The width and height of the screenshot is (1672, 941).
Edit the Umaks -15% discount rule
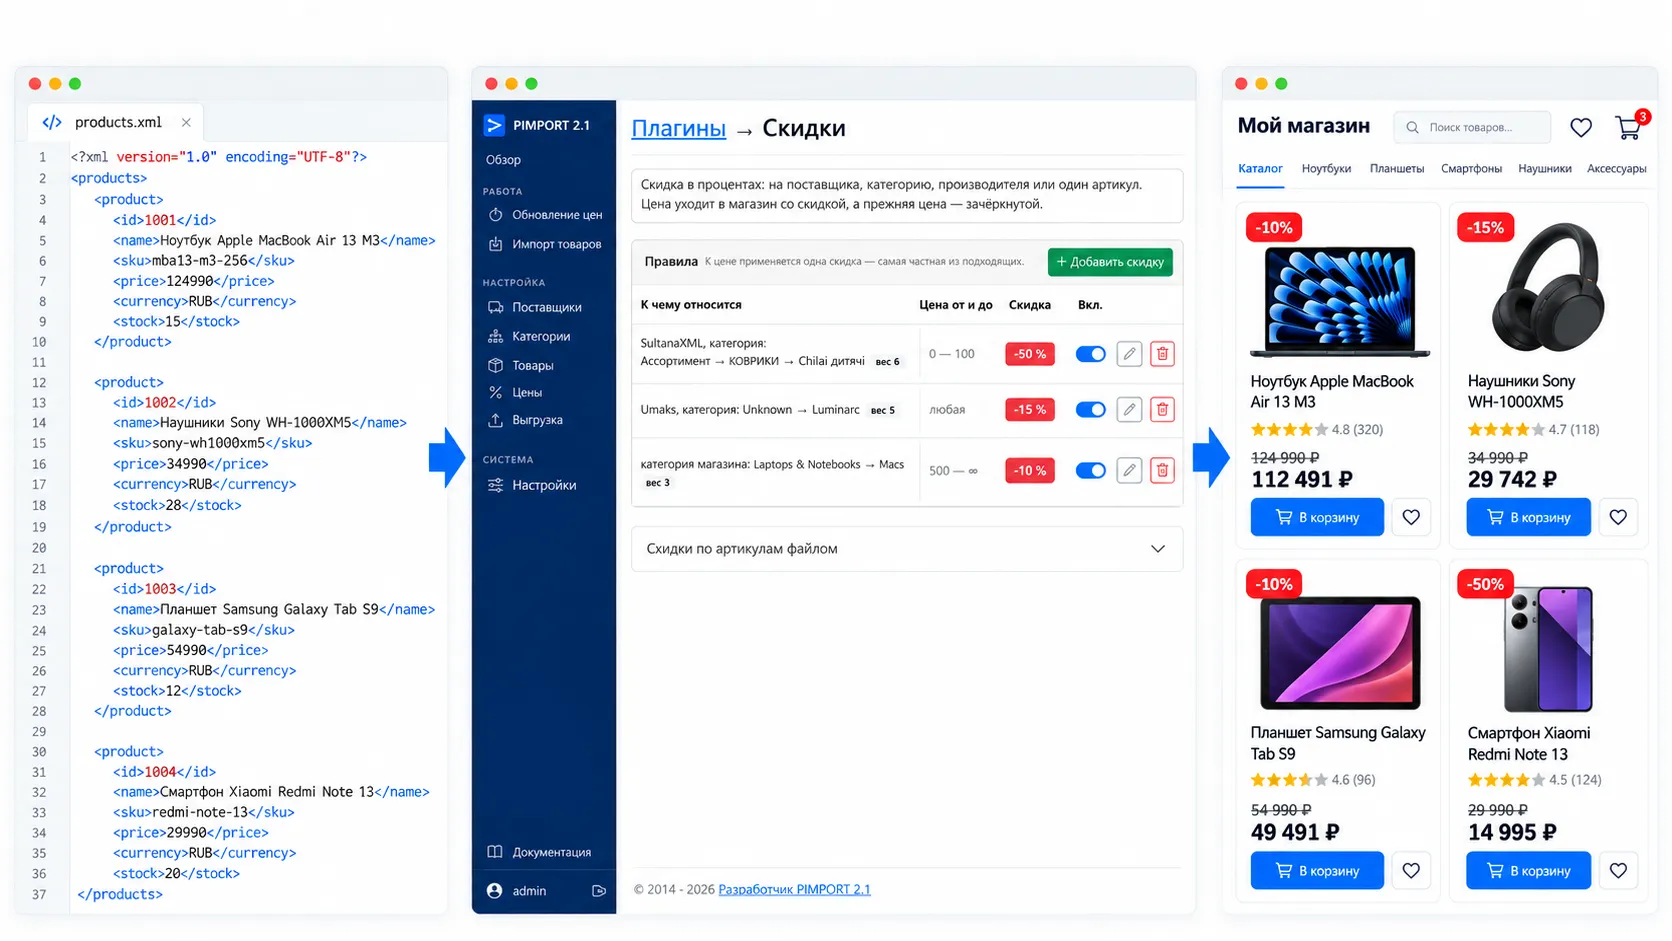click(x=1129, y=409)
